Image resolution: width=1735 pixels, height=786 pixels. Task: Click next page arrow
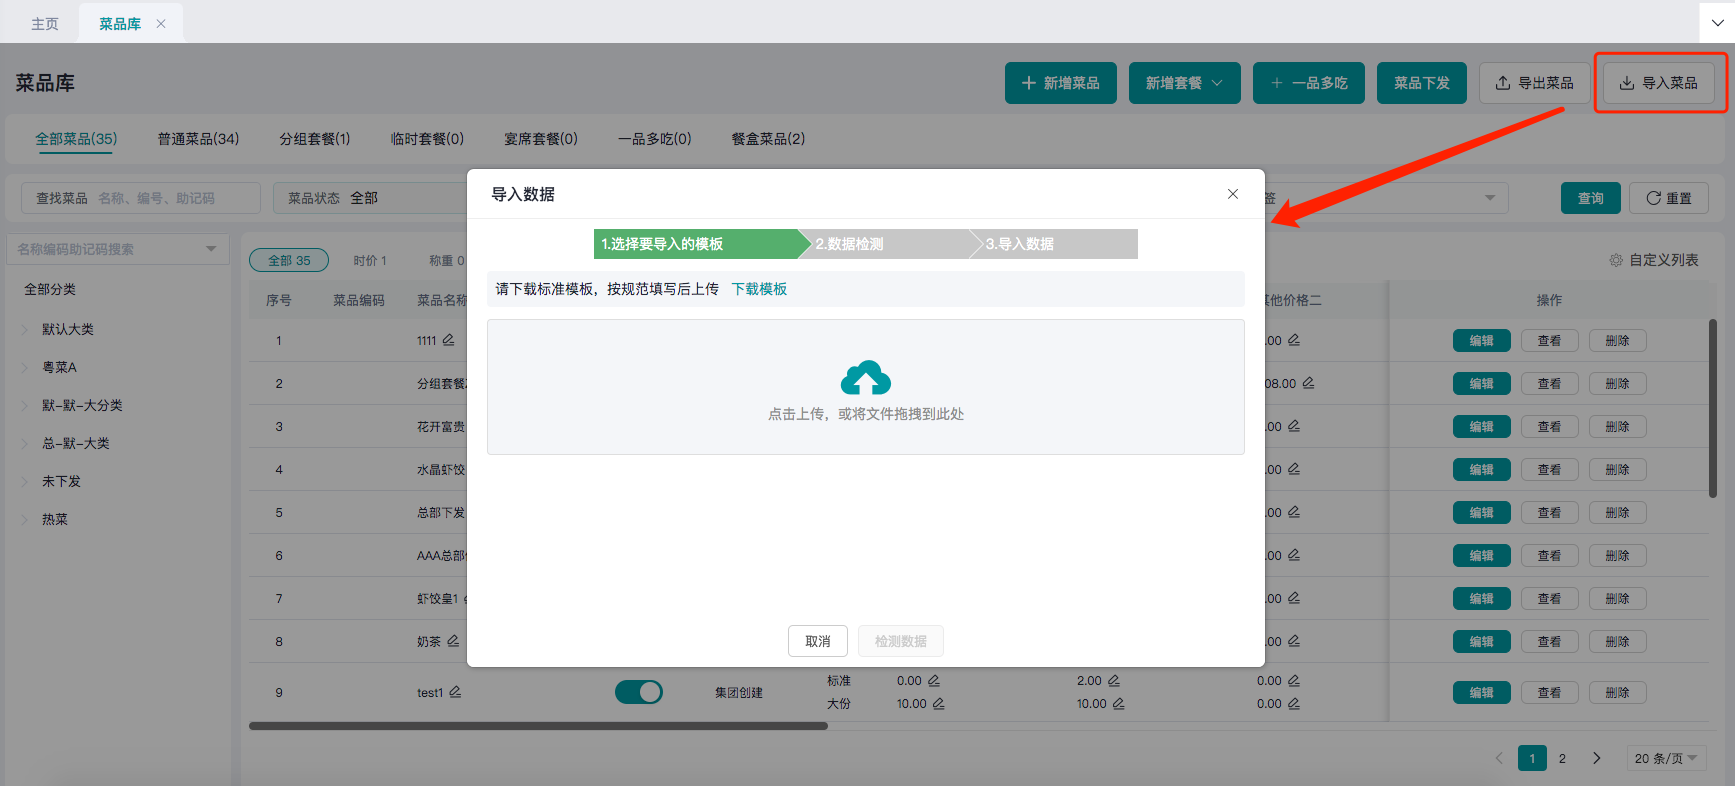point(1597,758)
